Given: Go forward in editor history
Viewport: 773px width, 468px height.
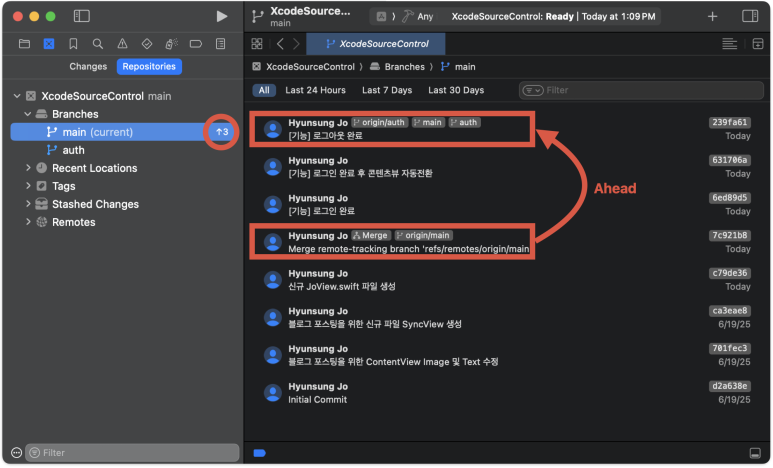Looking at the screenshot, I should [296, 44].
